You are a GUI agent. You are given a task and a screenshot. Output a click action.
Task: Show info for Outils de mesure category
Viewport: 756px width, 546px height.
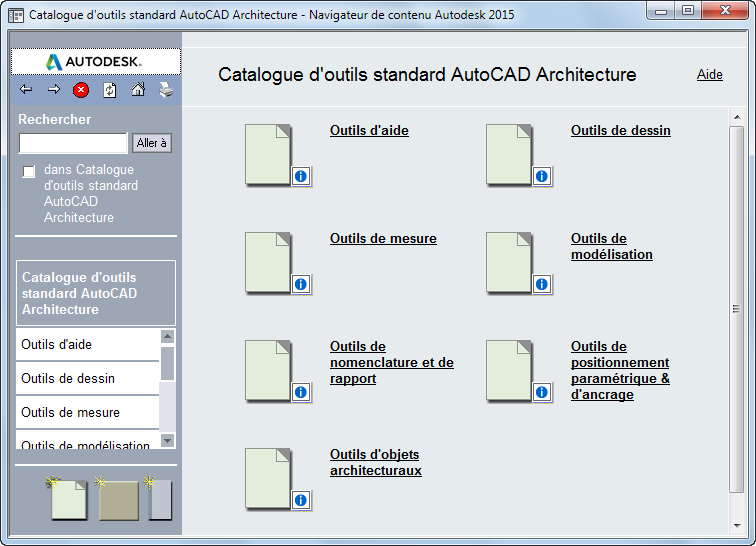tap(301, 284)
